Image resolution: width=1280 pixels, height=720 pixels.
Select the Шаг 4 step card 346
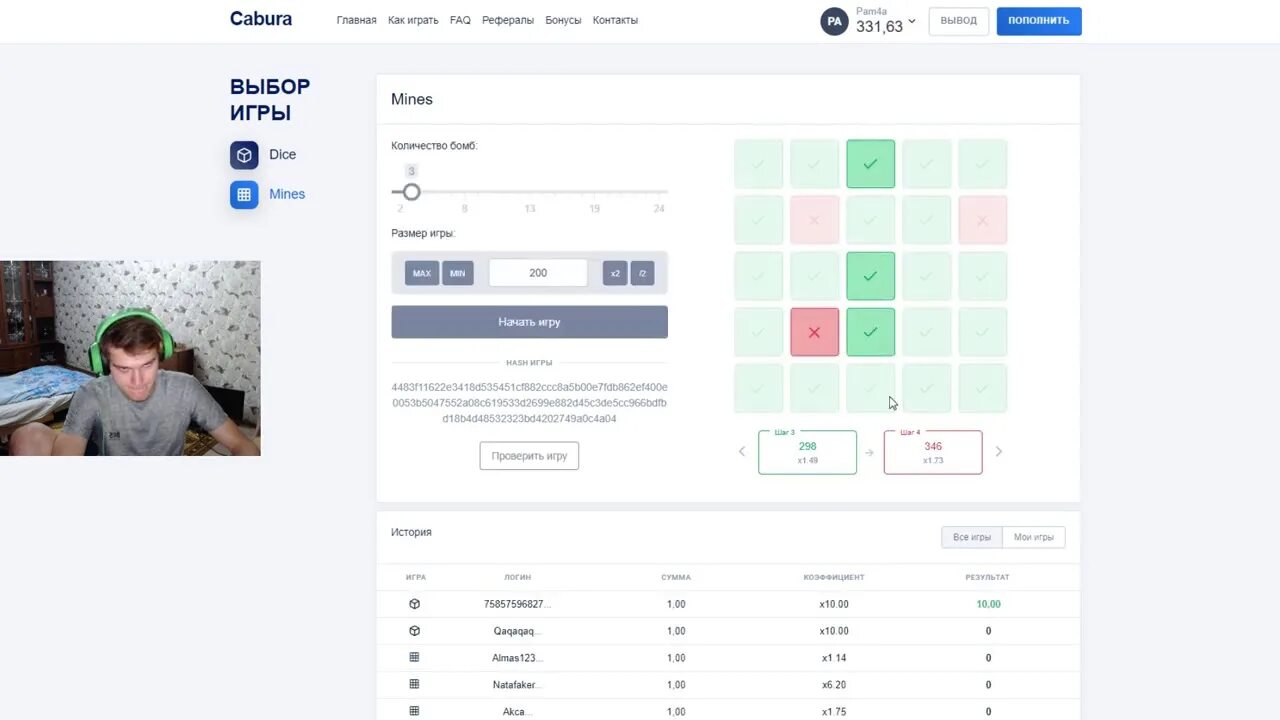[933, 452]
